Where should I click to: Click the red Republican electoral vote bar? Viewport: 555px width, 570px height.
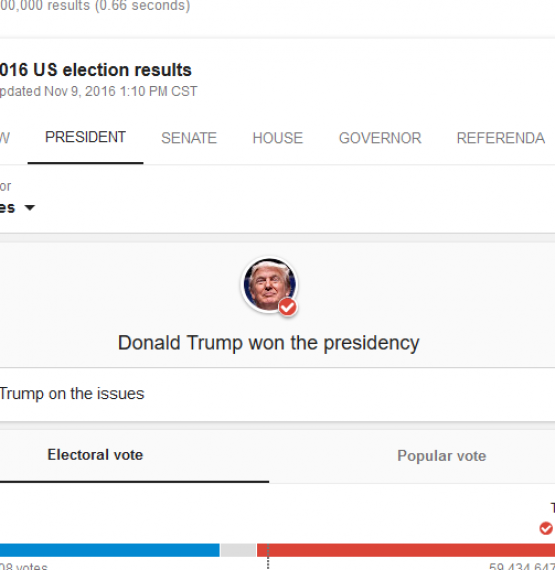coord(406,550)
